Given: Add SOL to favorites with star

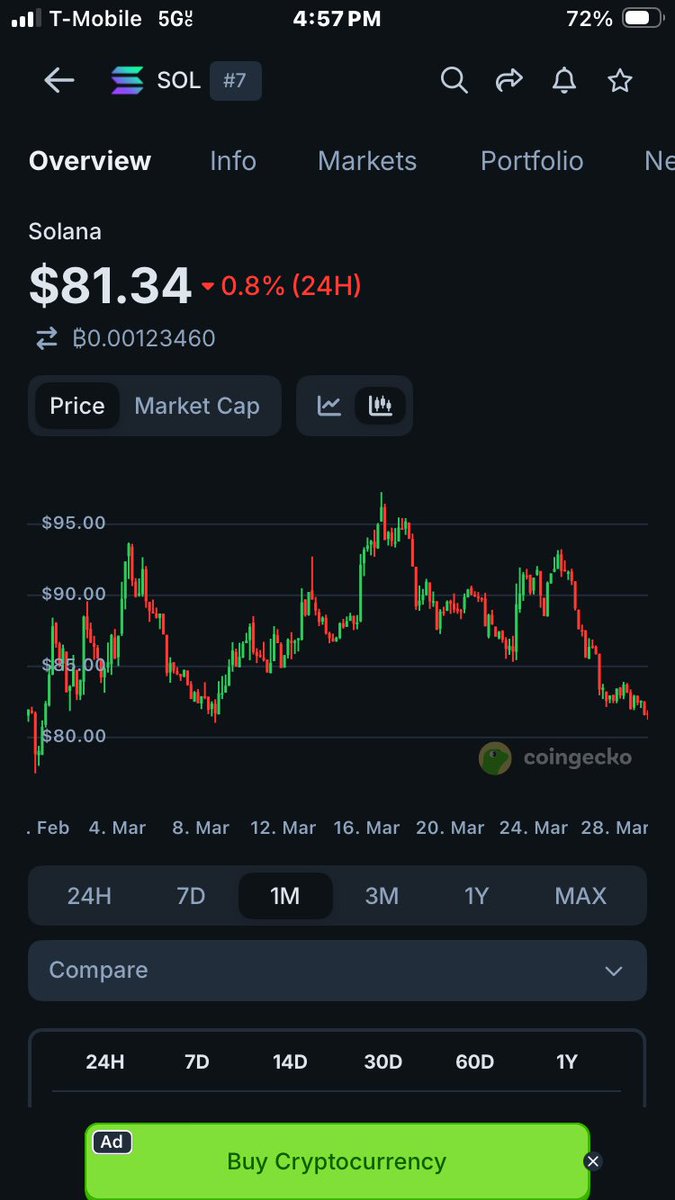Looking at the screenshot, I should pyautogui.click(x=620, y=81).
